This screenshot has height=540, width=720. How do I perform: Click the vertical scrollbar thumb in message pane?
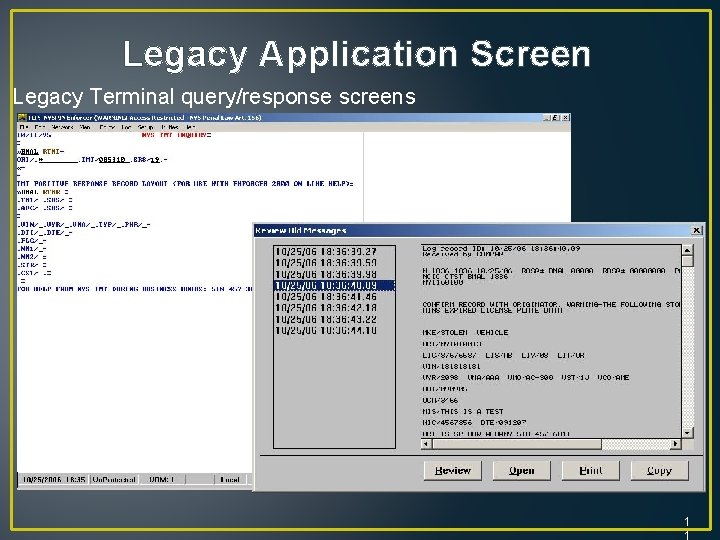pos(687,261)
